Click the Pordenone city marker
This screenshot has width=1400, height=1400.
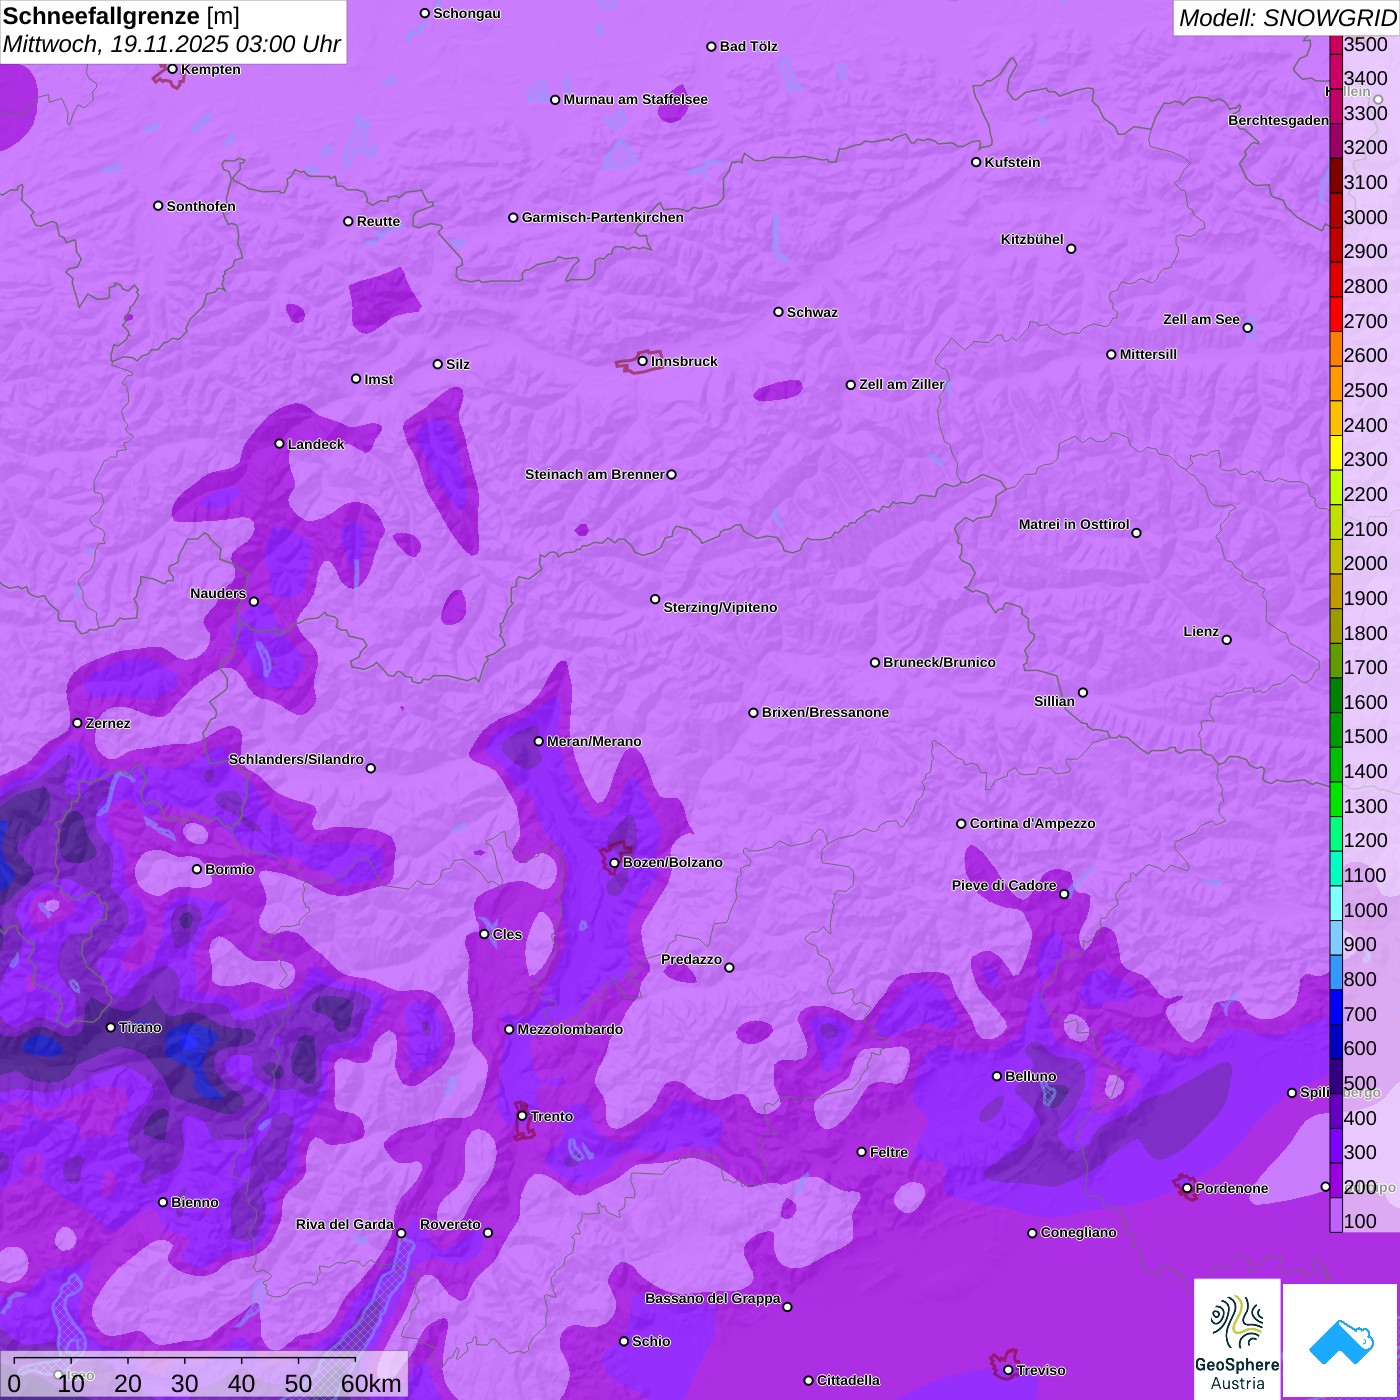pyautogui.click(x=1187, y=1189)
